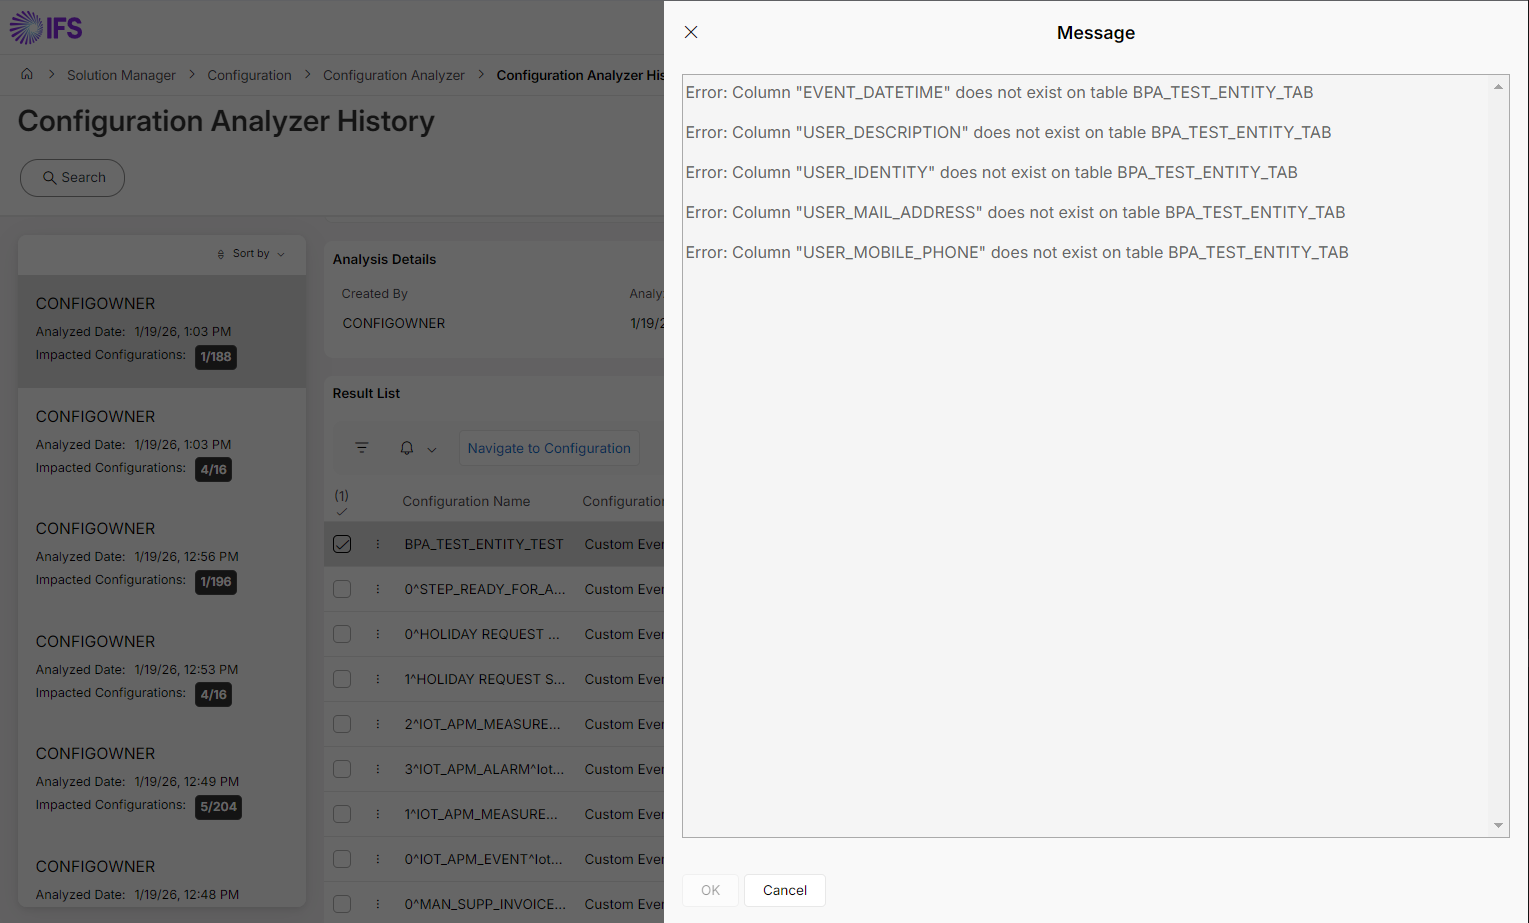This screenshot has width=1529, height=923.
Task: Click the USER_DESCRIPTION error line
Action: 1008,132
